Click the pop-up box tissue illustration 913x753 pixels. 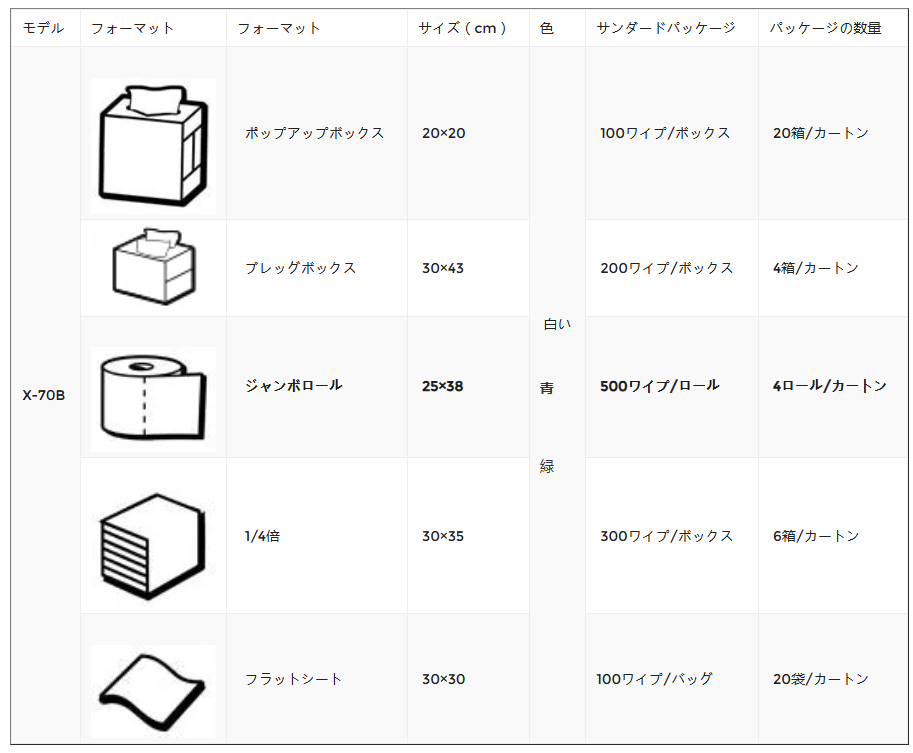point(153,146)
